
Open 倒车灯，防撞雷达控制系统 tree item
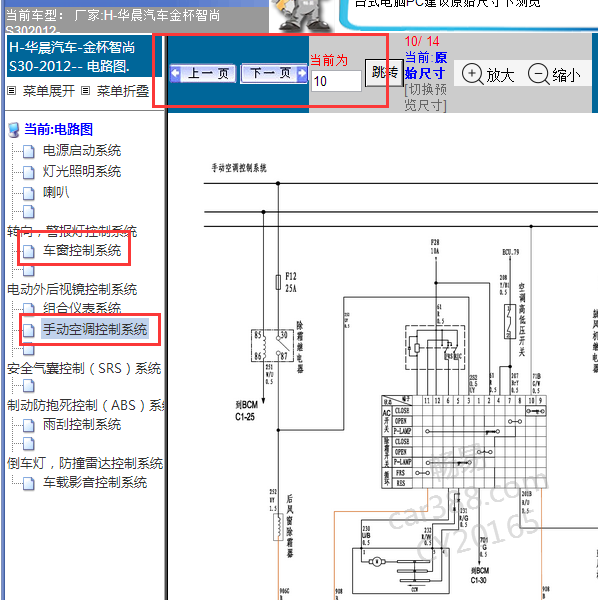(x=85, y=463)
